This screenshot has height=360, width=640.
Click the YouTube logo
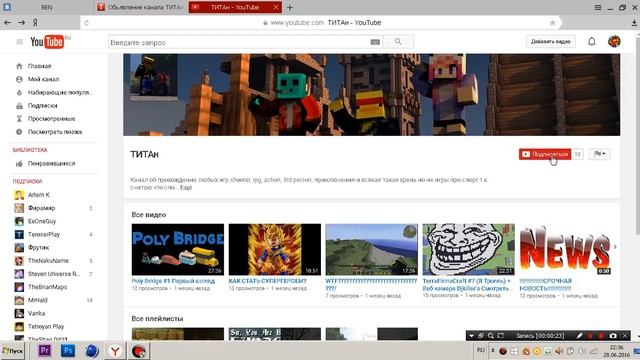click(x=47, y=42)
